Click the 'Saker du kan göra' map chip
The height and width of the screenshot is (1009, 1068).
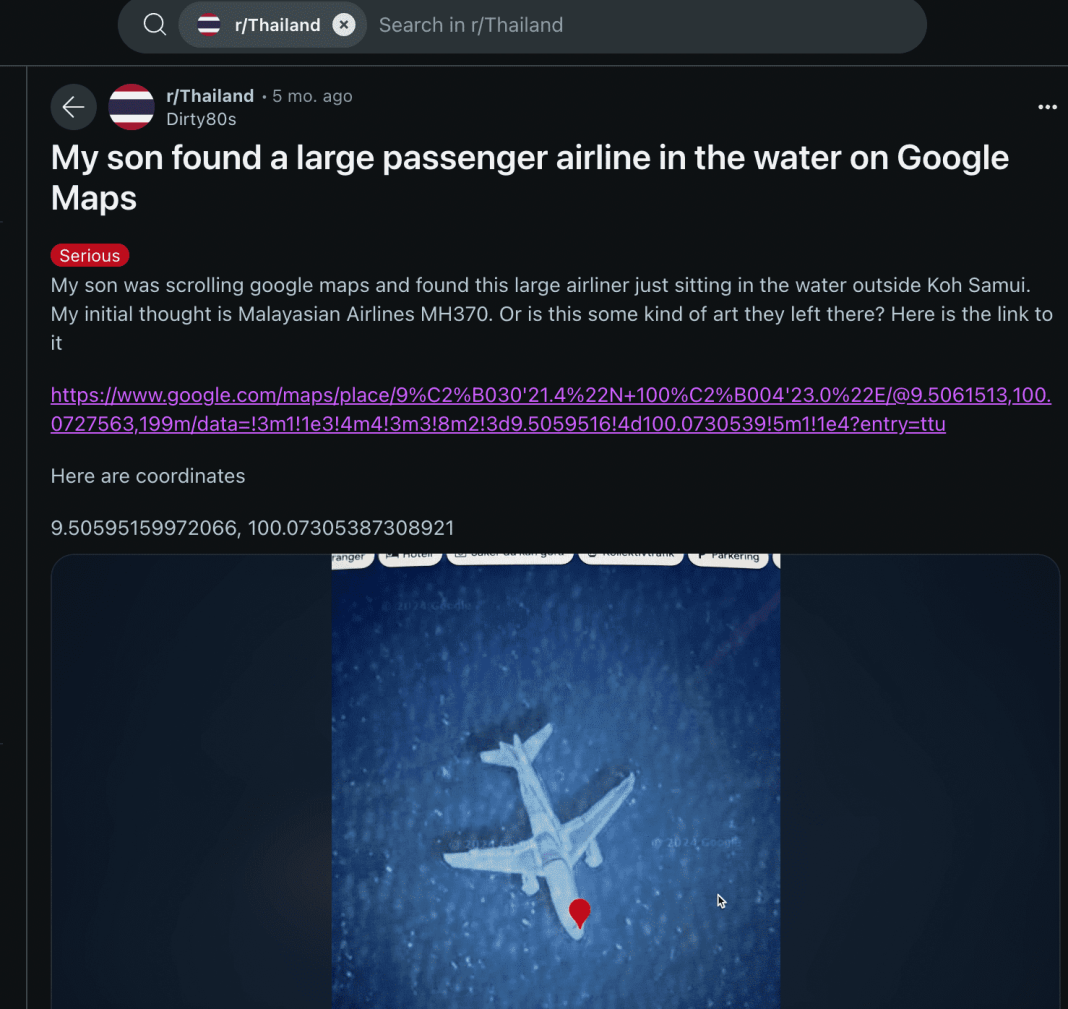pos(510,554)
